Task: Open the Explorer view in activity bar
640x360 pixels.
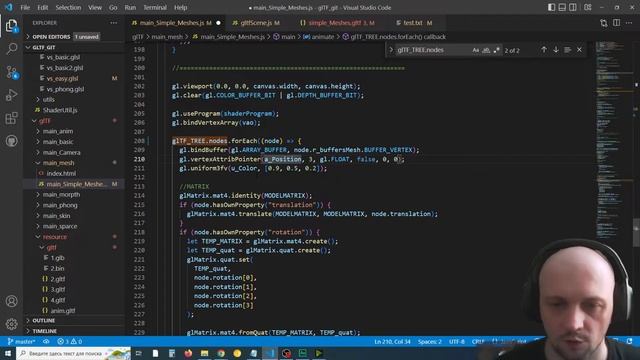Action: click(11, 25)
